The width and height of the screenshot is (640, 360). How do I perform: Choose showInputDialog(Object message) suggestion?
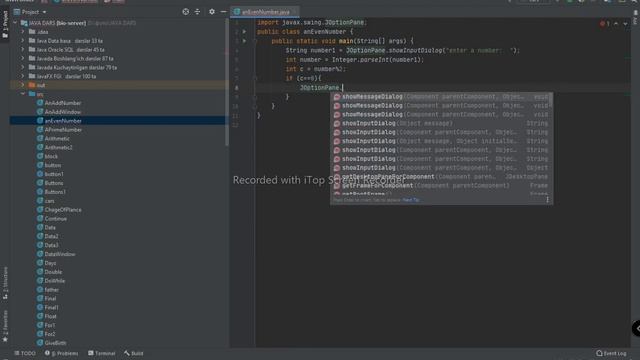(x=441, y=123)
